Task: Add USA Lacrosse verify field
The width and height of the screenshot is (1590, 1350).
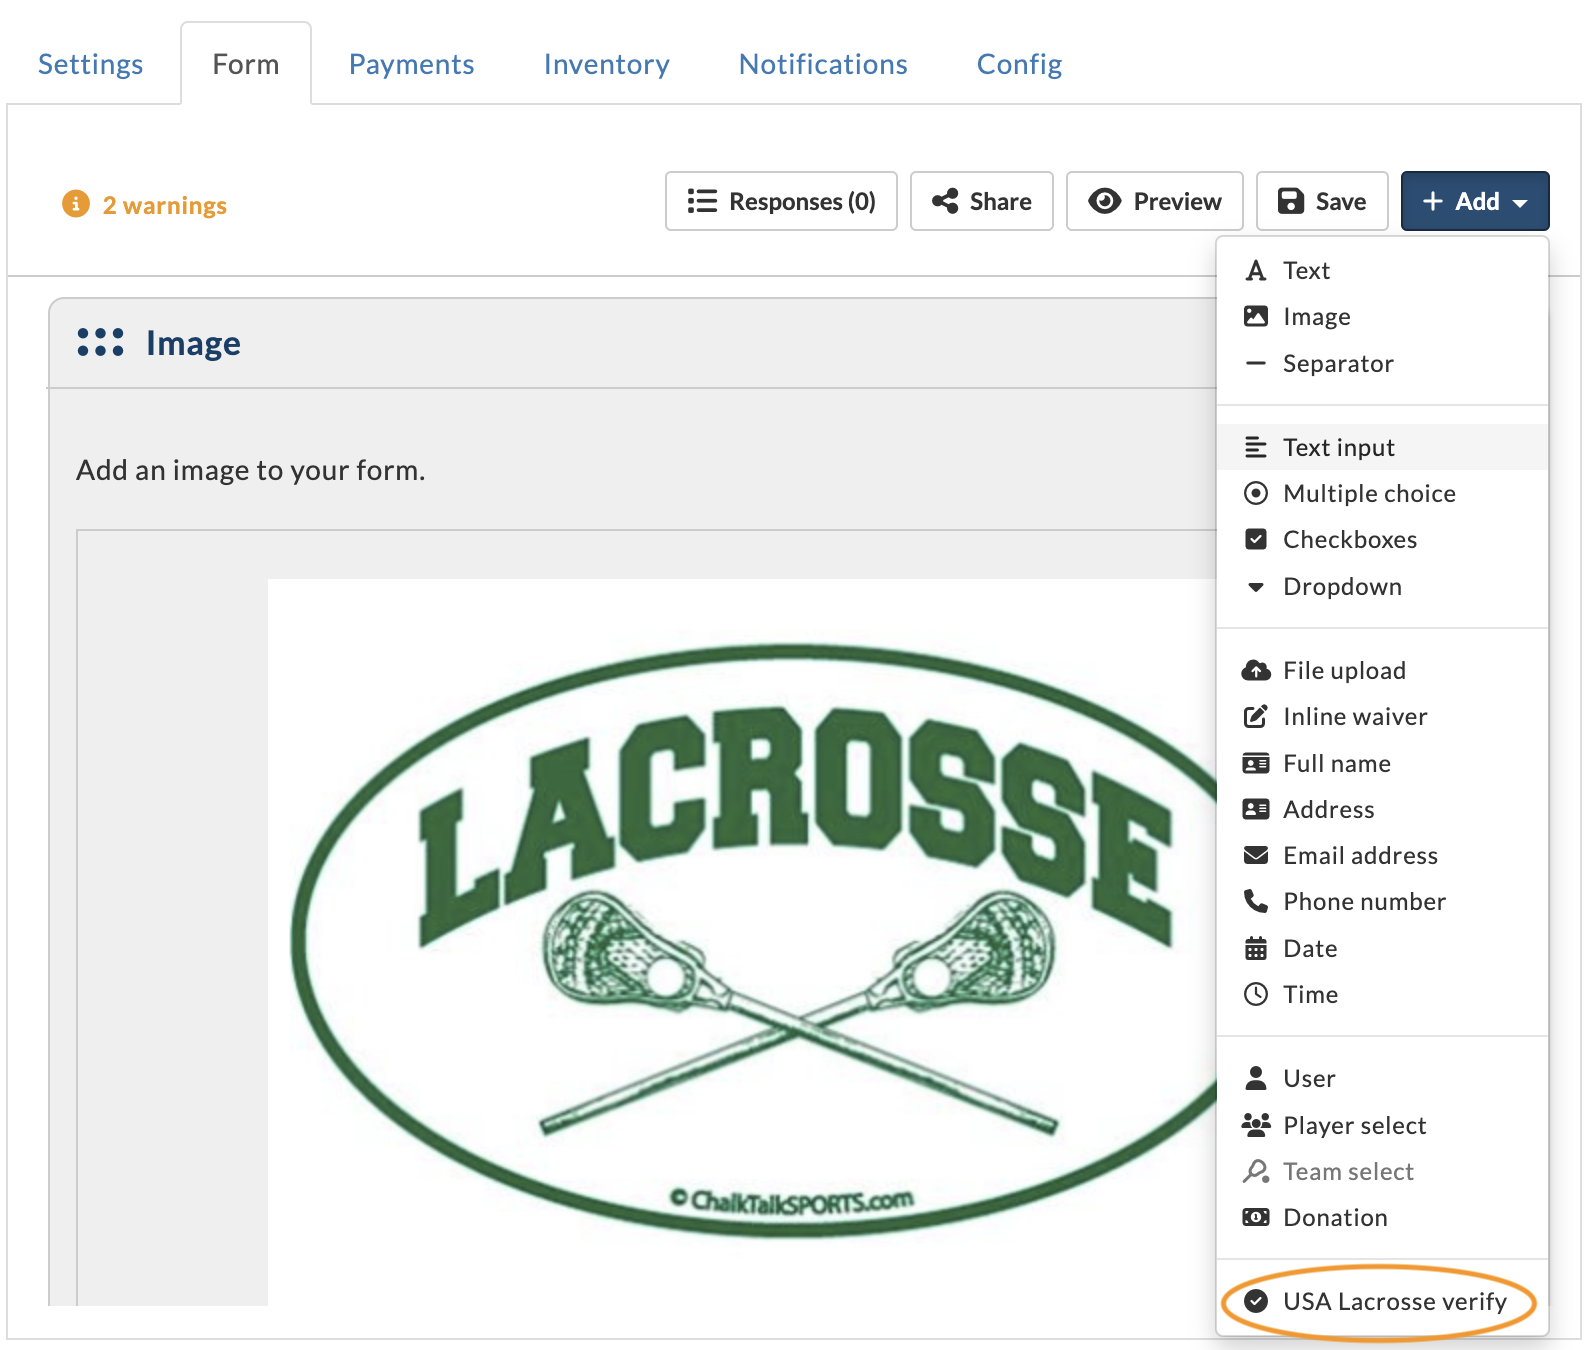Action: [1382, 1301]
